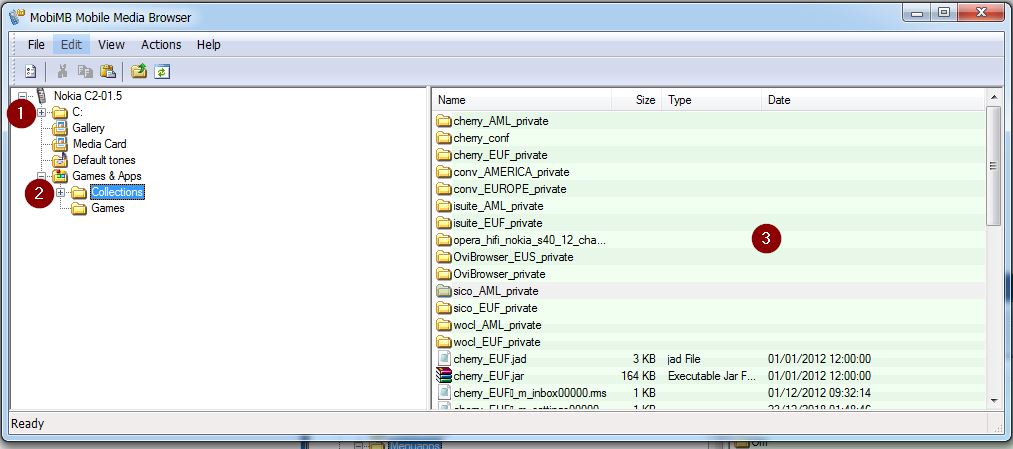The width and height of the screenshot is (1013, 449).
Task: Sort file list by Date column
Action: click(x=873, y=100)
